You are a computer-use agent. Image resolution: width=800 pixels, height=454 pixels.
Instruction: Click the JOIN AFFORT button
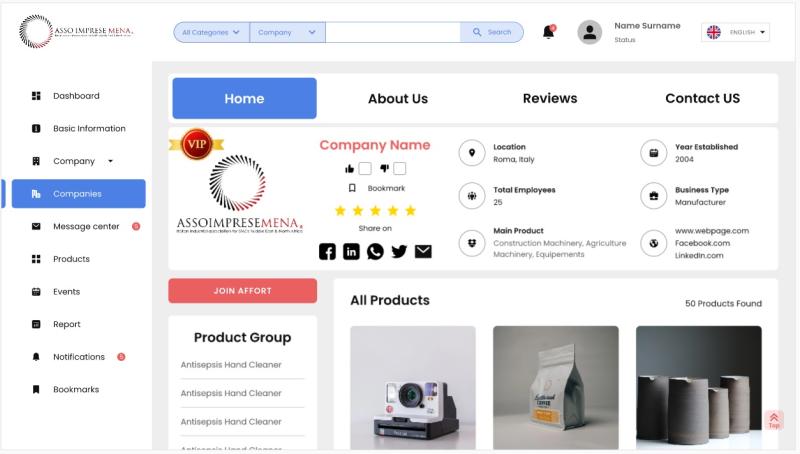coord(242,291)
